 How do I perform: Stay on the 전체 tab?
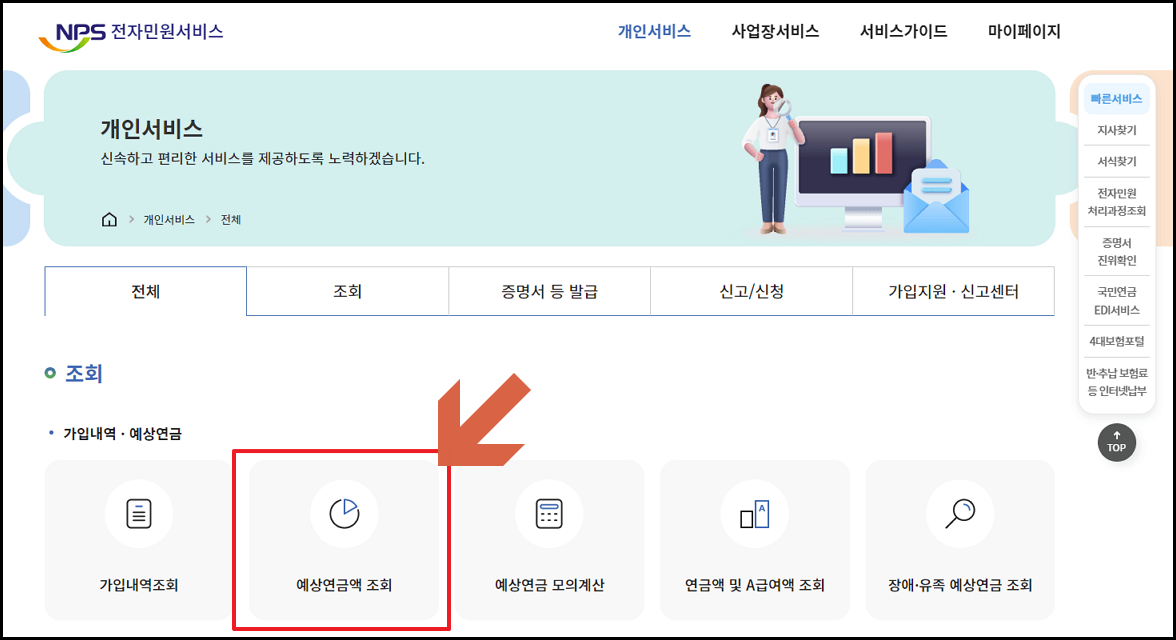tap(145, 290)
